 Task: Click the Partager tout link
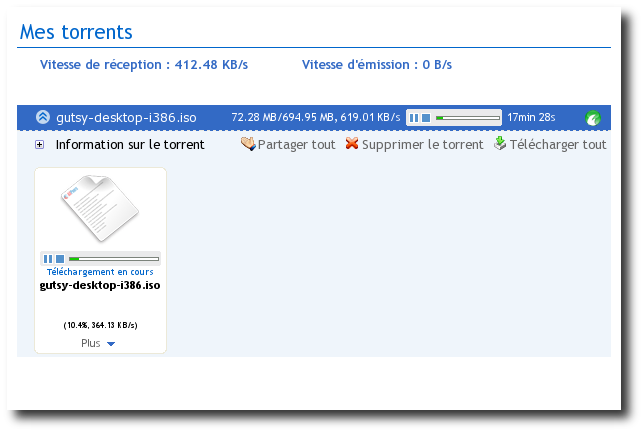296,145
